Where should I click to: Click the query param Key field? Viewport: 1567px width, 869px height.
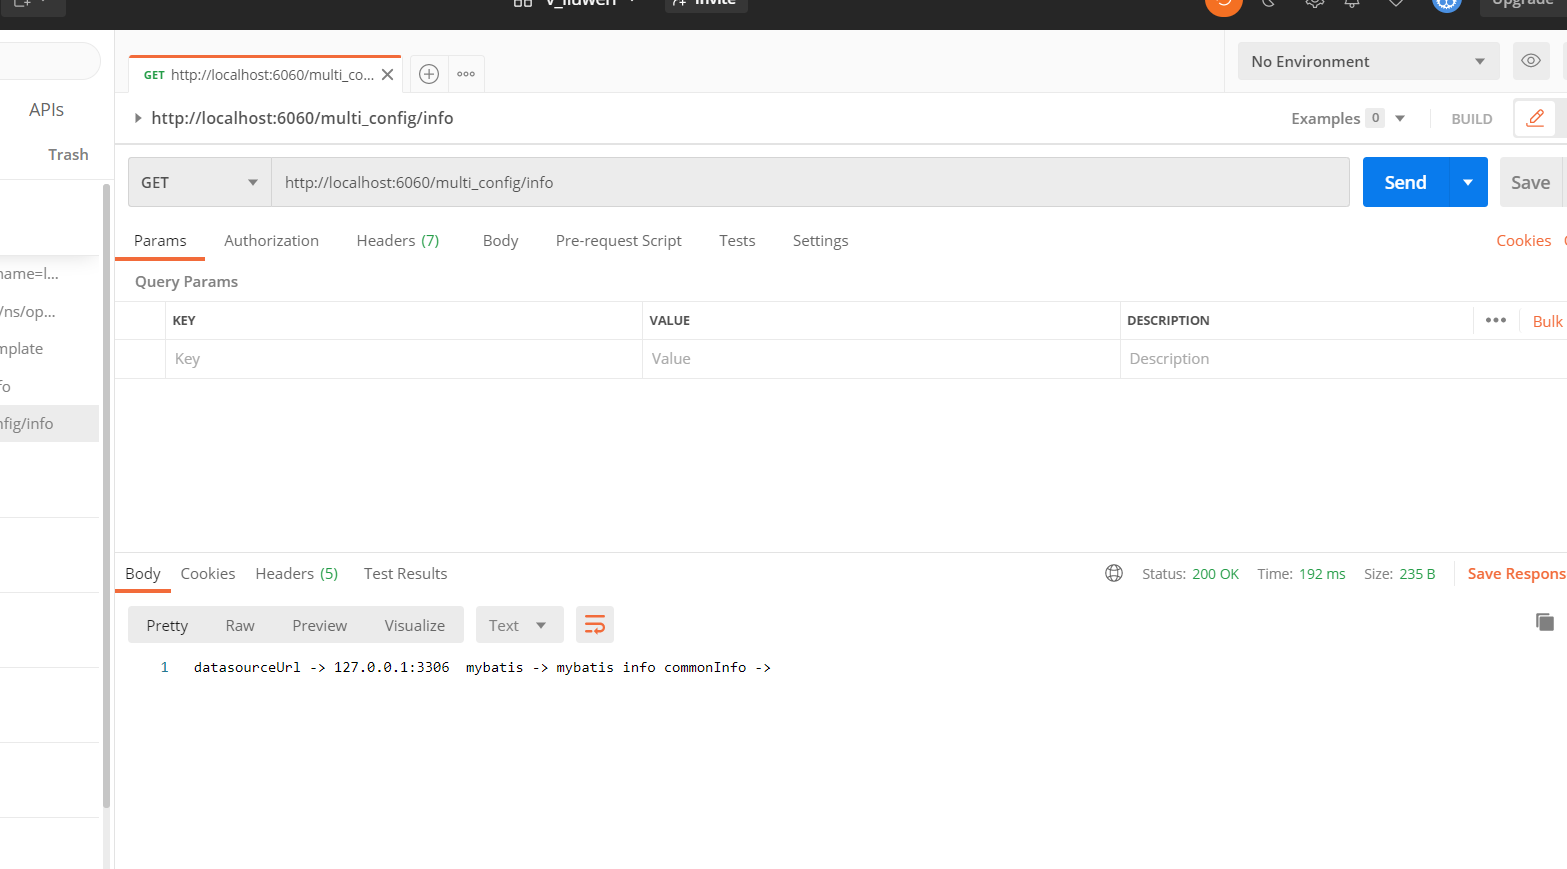pyautogui.click(x=403, y=359)
